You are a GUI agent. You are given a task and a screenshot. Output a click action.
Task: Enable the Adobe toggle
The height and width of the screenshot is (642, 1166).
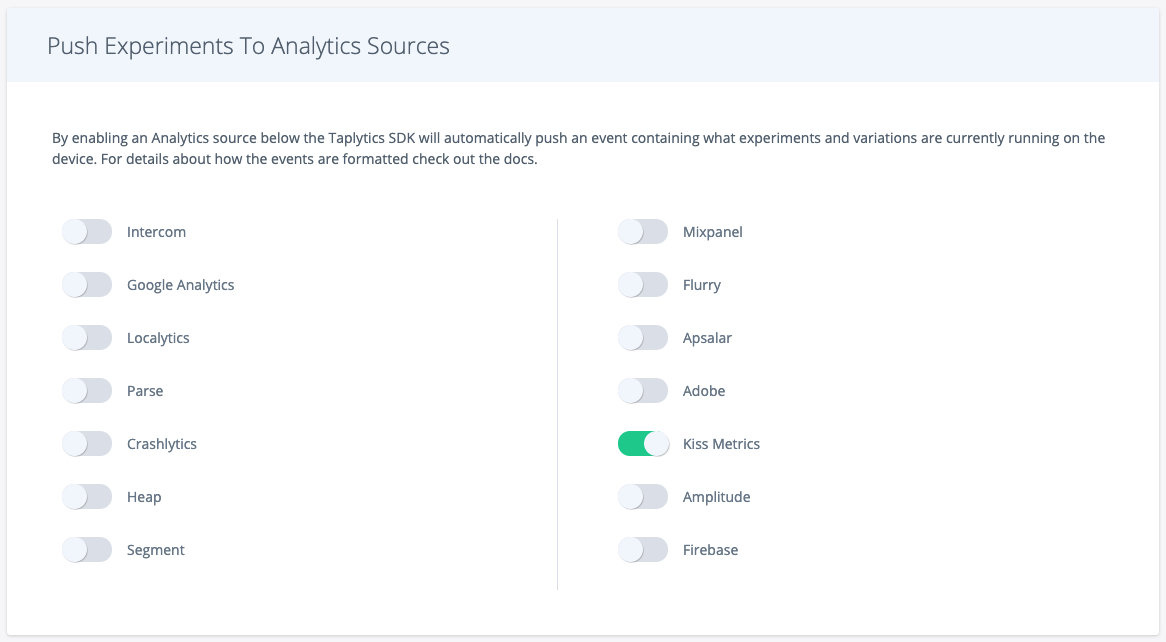(643, 391)
